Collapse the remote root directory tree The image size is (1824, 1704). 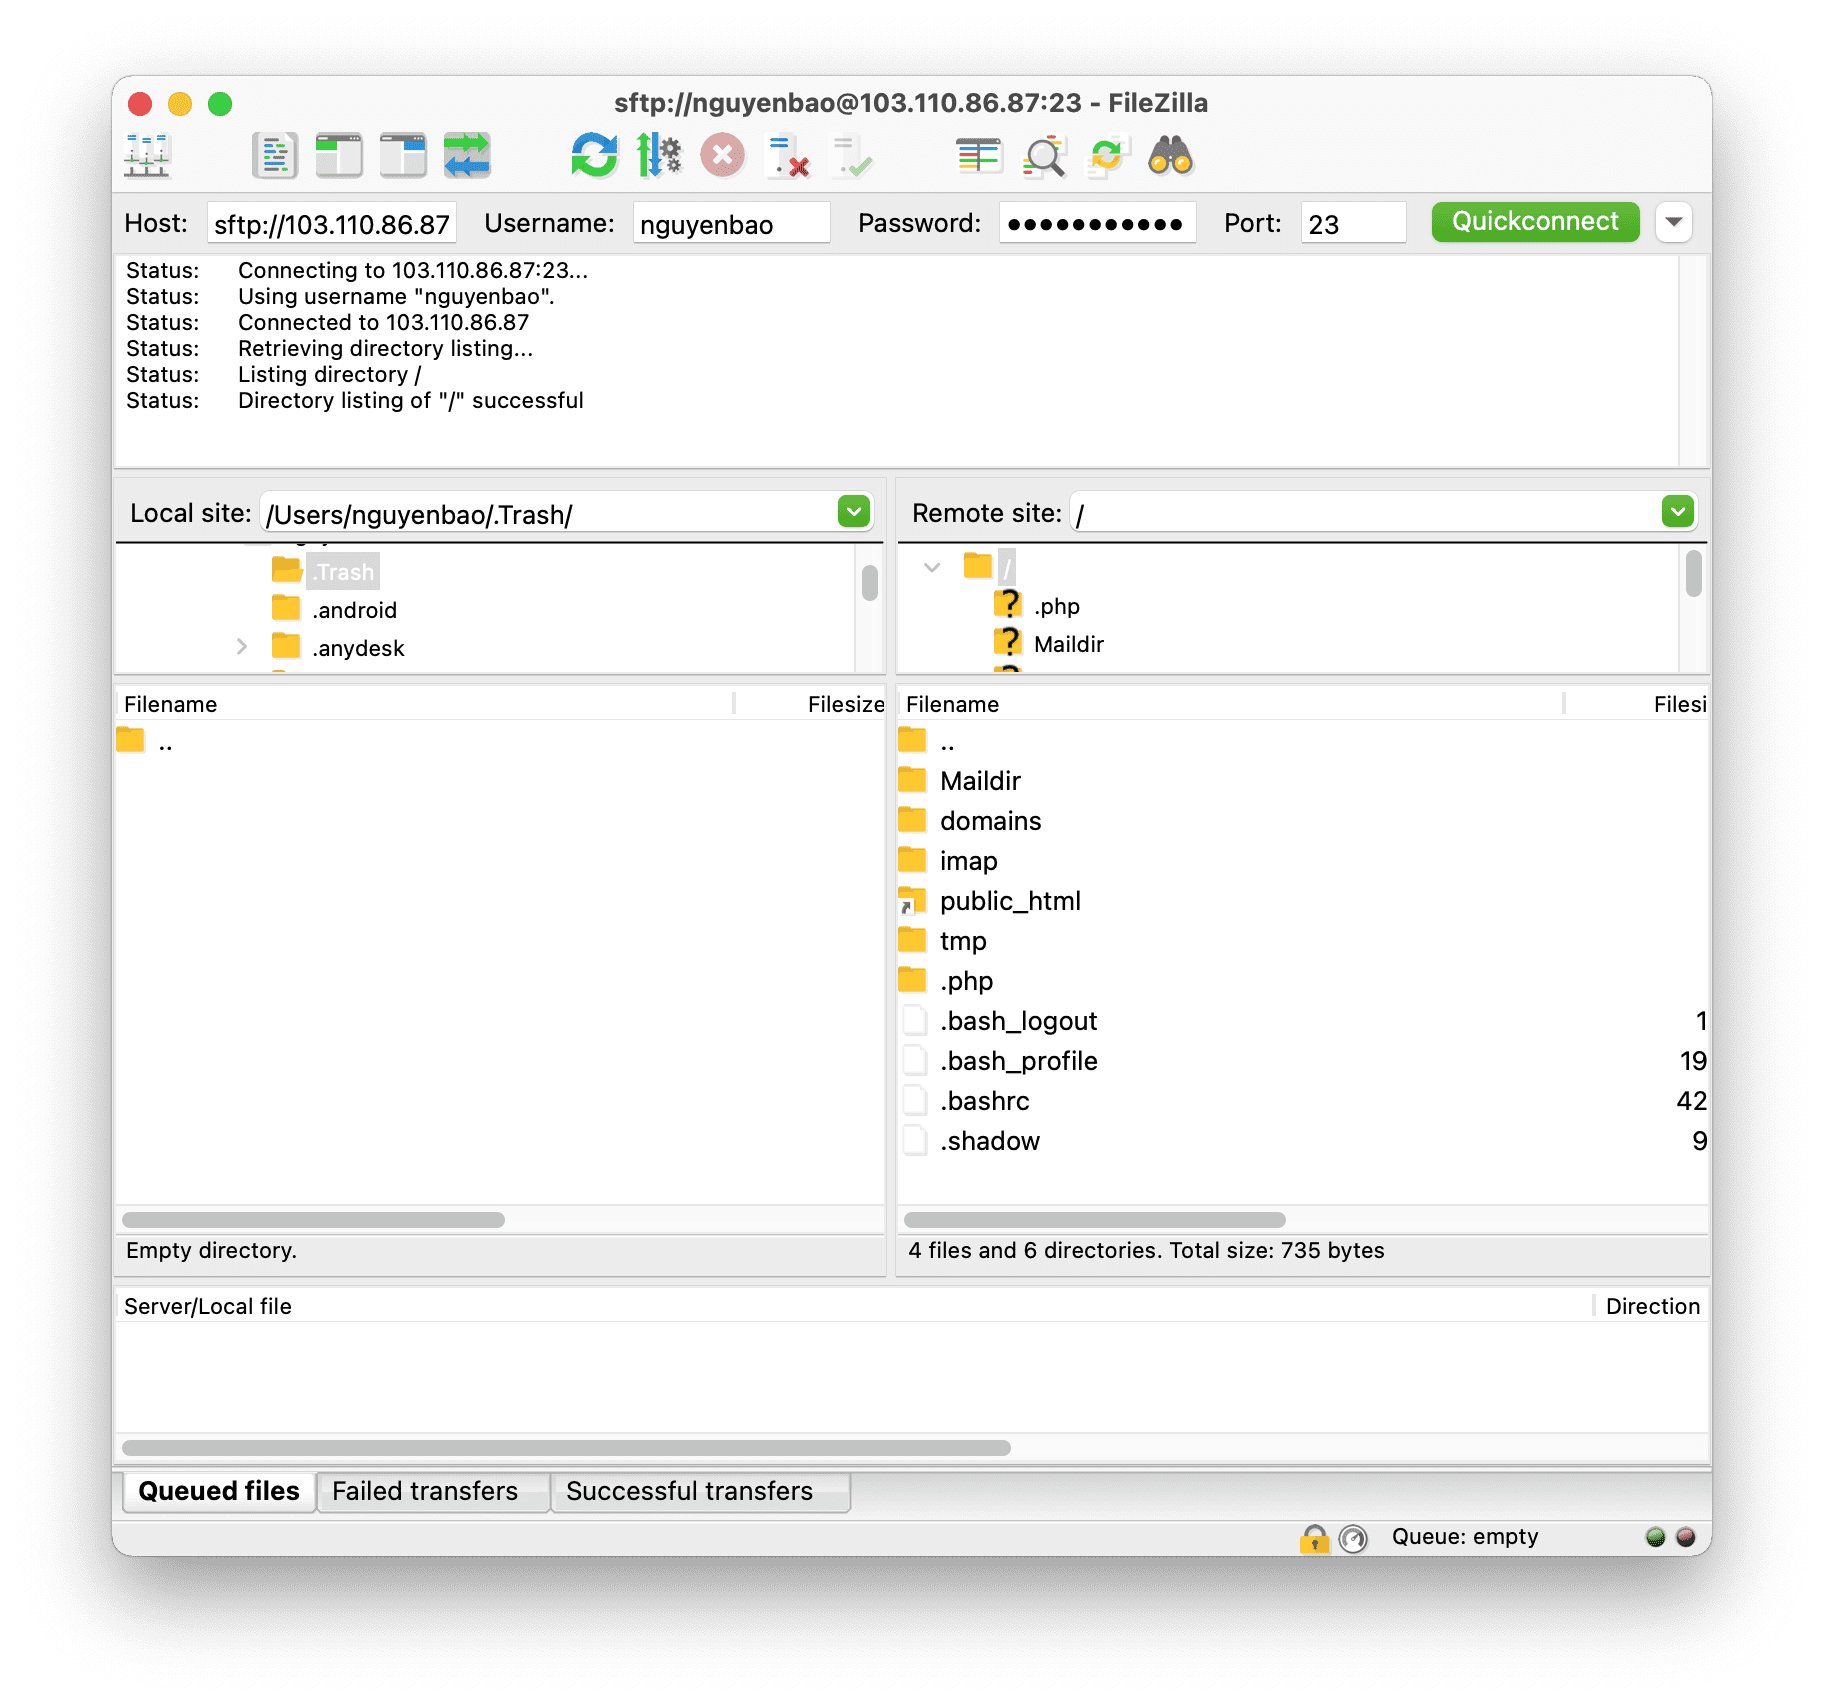click(933, 567)
